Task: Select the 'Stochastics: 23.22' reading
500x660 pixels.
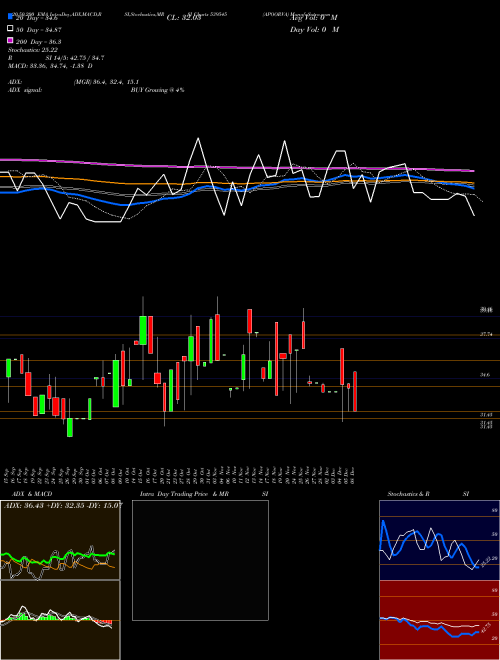Action: click(x=33, y=50)
